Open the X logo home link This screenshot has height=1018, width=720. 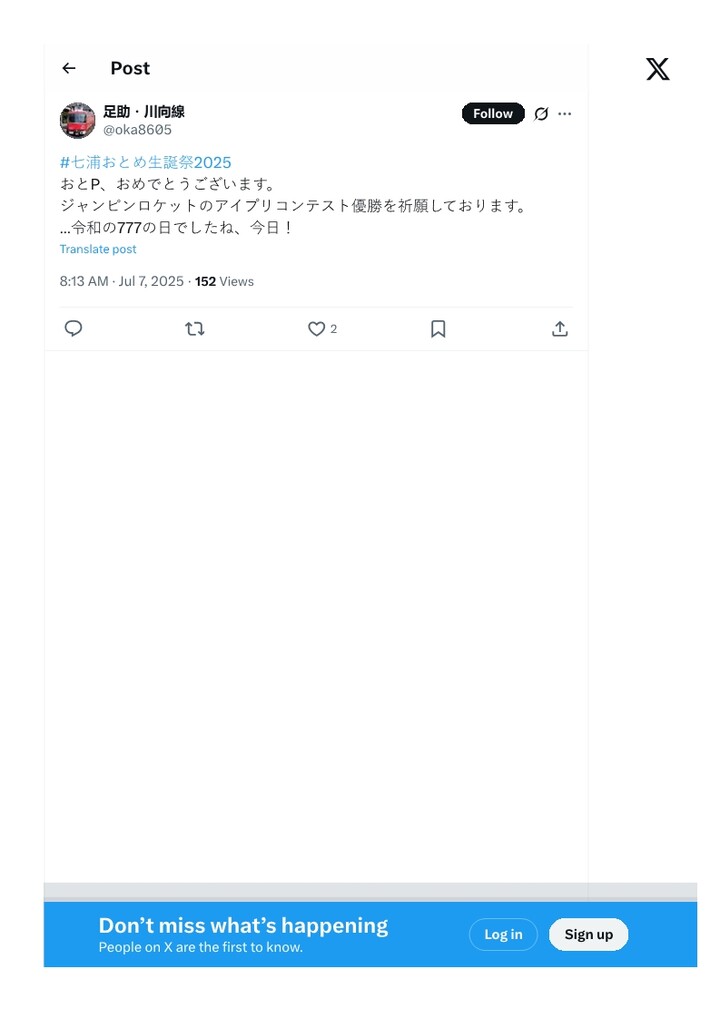pyautogui.click(x=657, y=69)
